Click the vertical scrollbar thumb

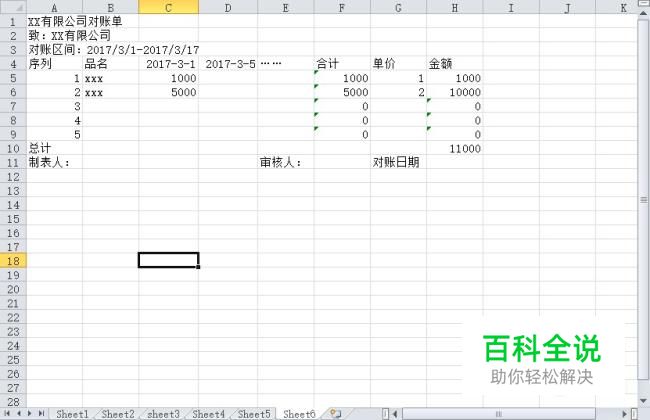click(x=643, y=199)
